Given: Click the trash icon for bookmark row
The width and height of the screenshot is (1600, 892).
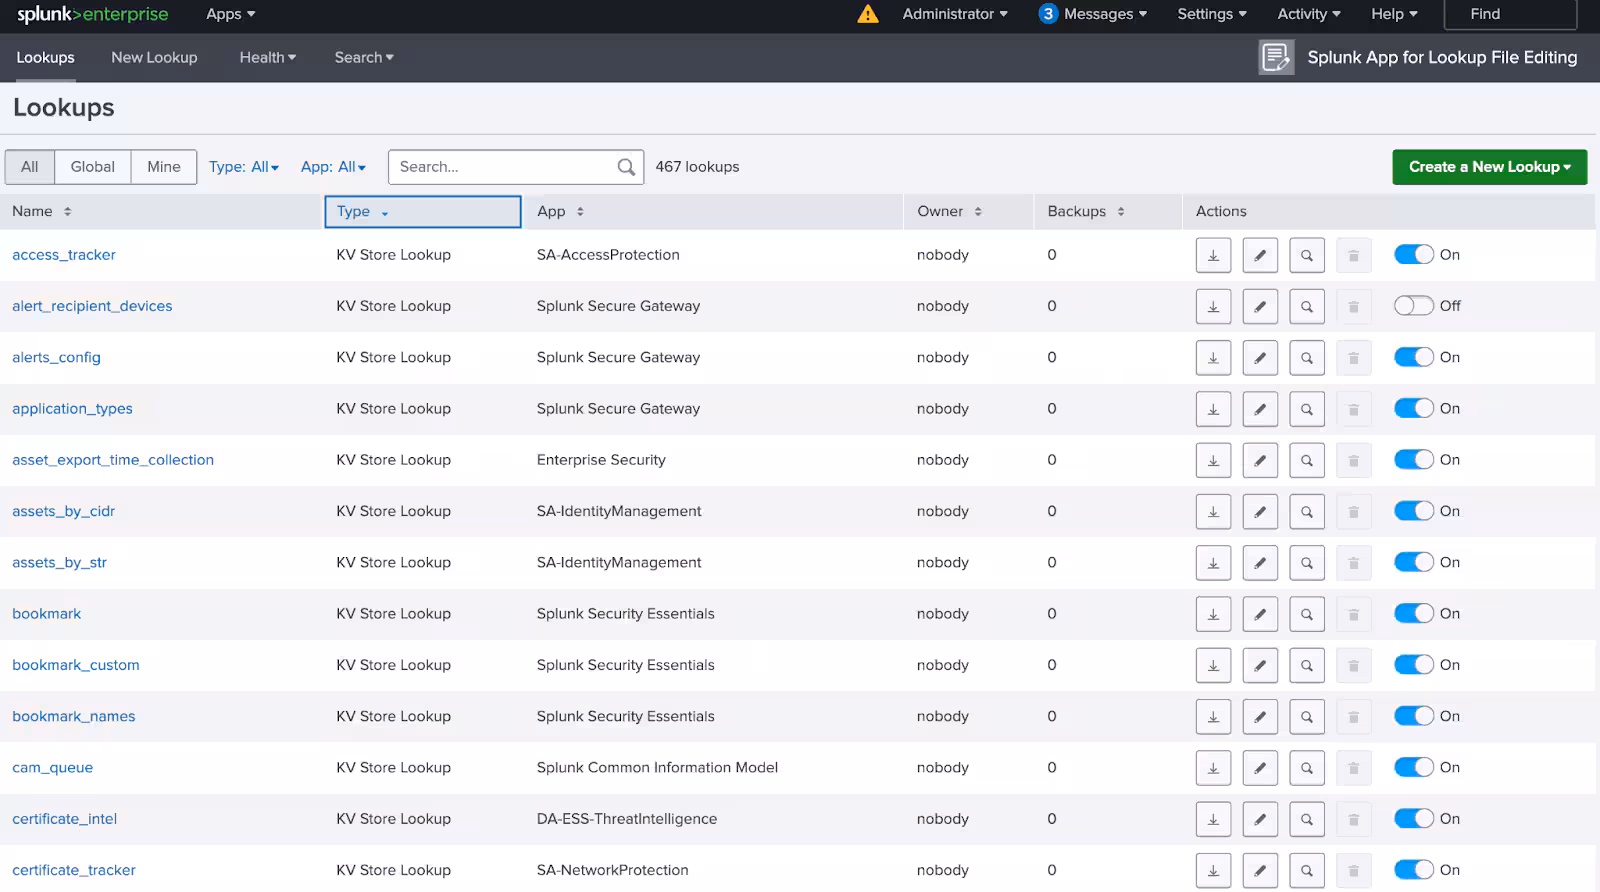Looking at the screenshot, I should pos(1353,614).
